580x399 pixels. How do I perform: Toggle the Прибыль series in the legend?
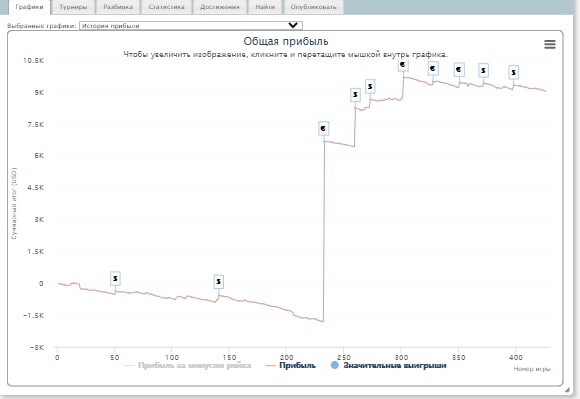pos(297,365)
